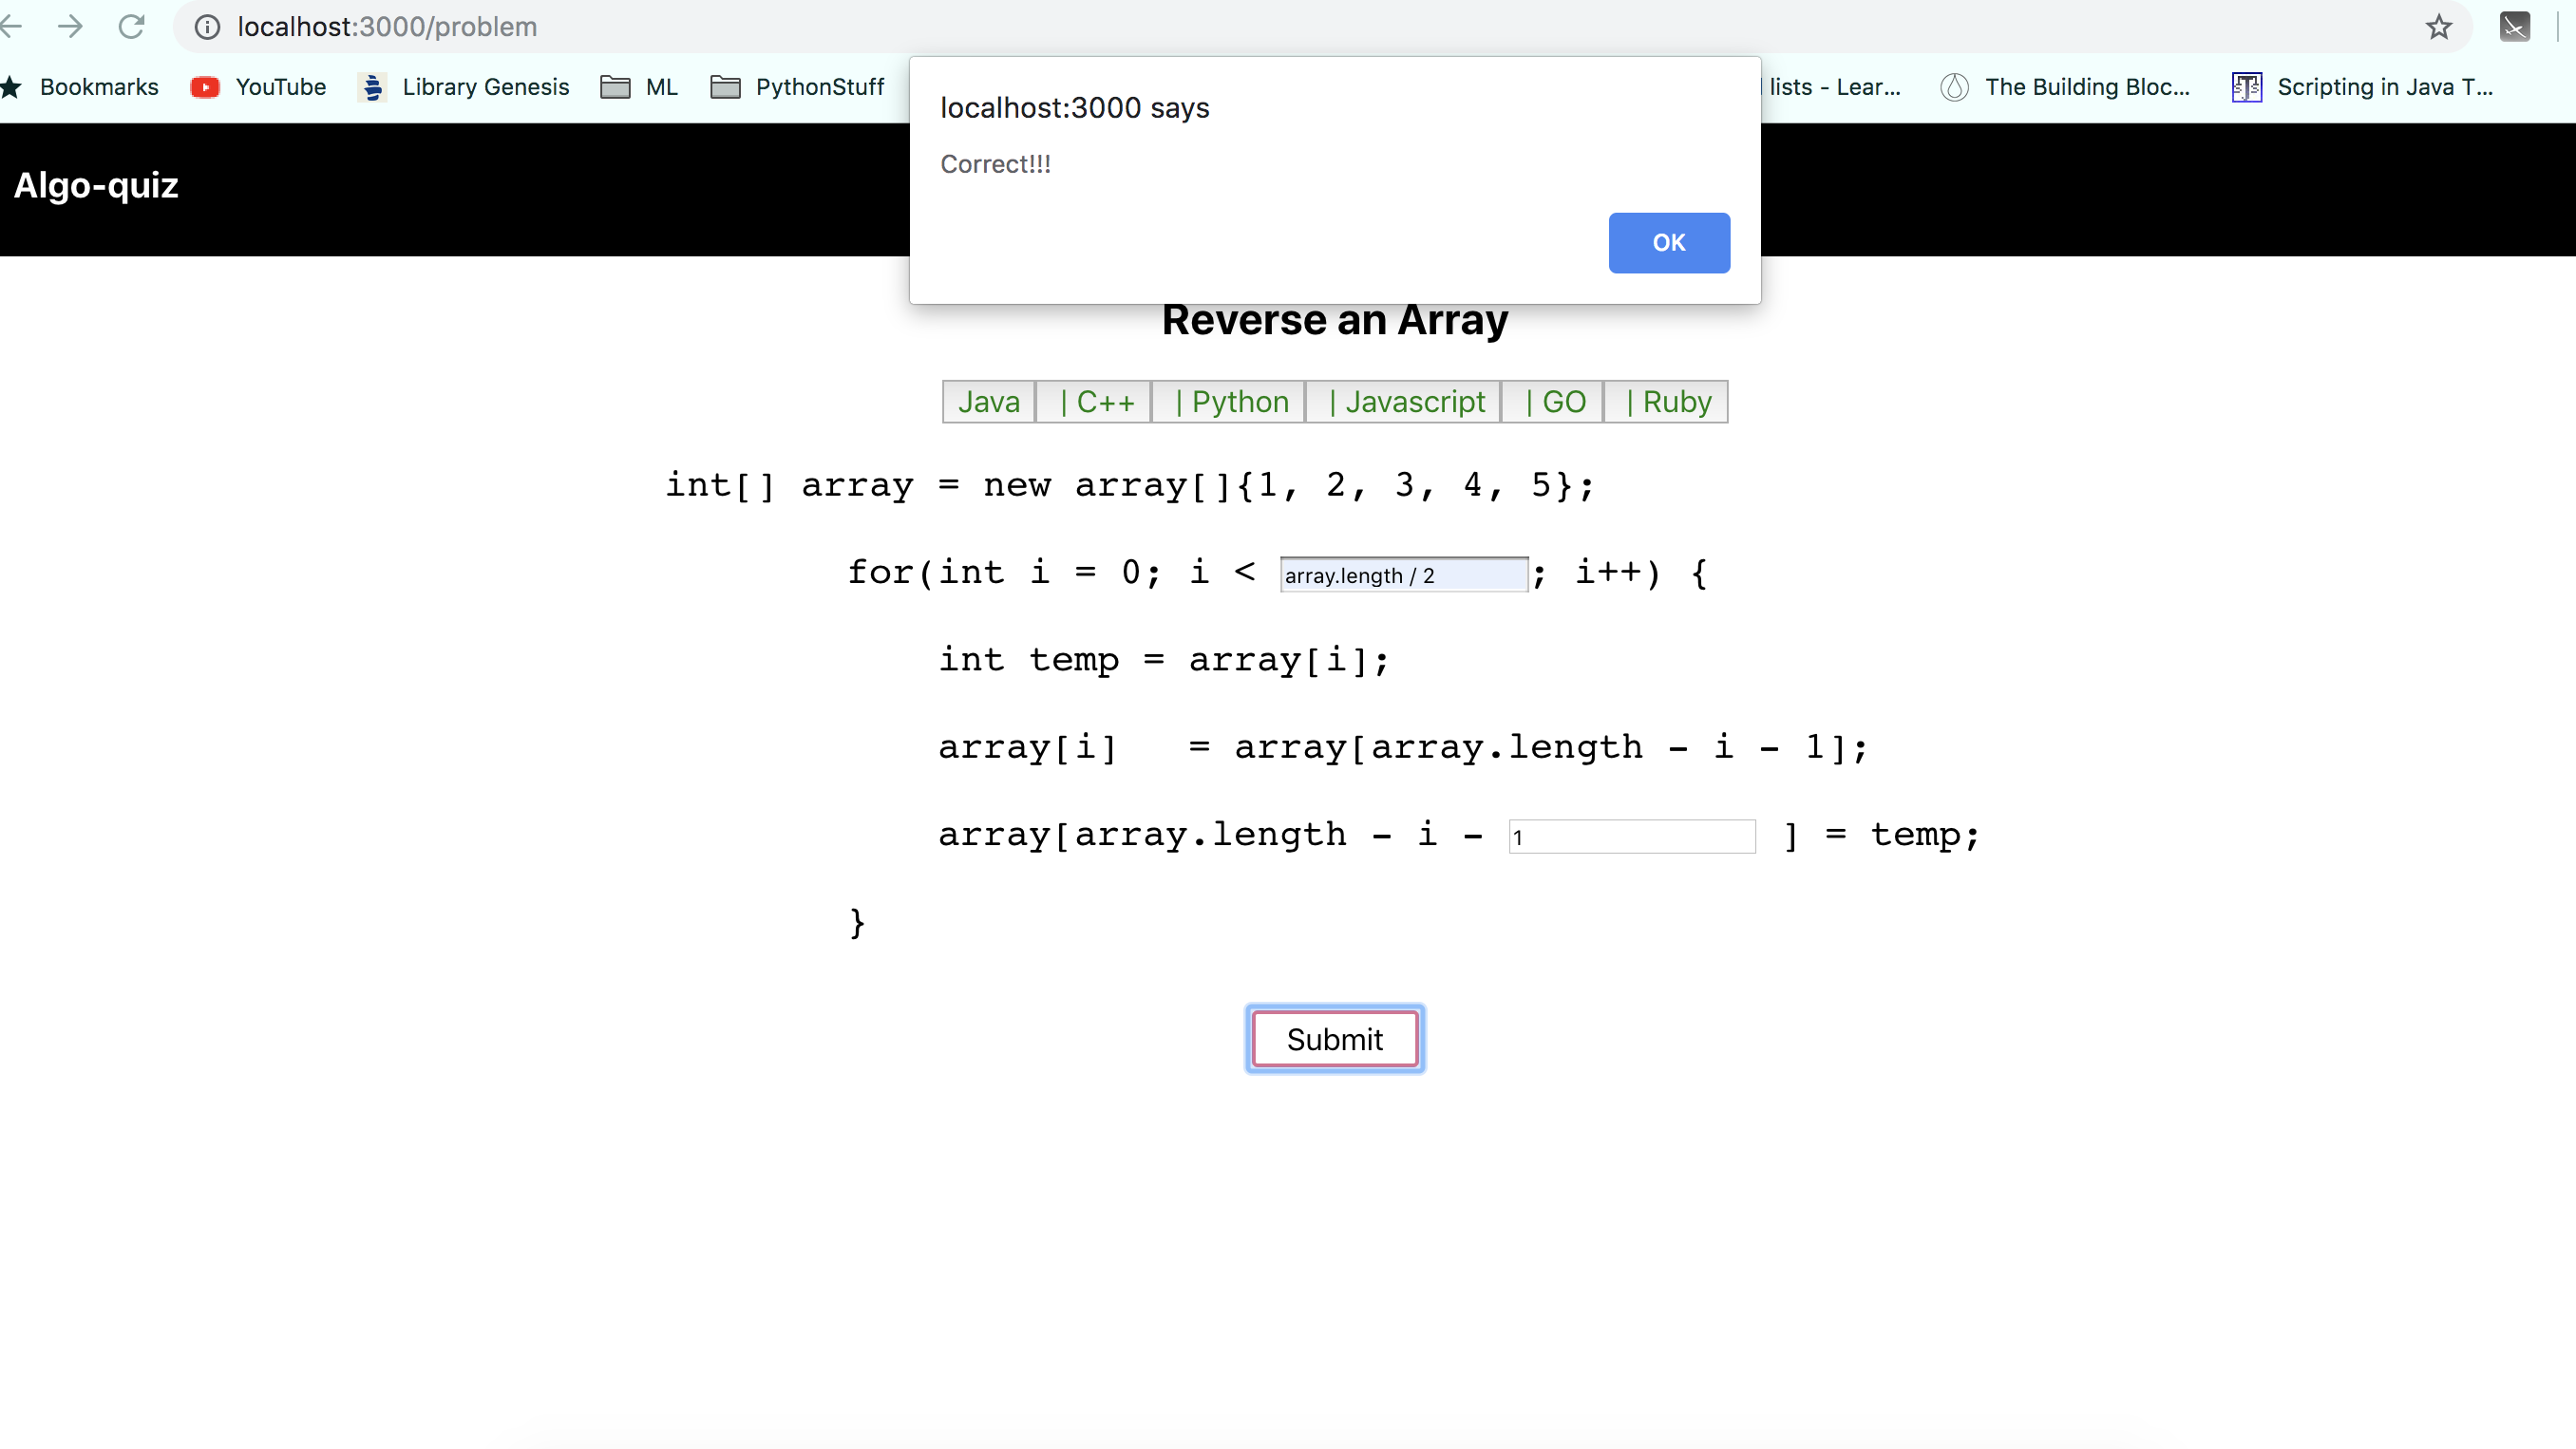Open The Building Blocks bookmark
The height and width of the screenshot is (1449, 2576).
pos(2066,87)
